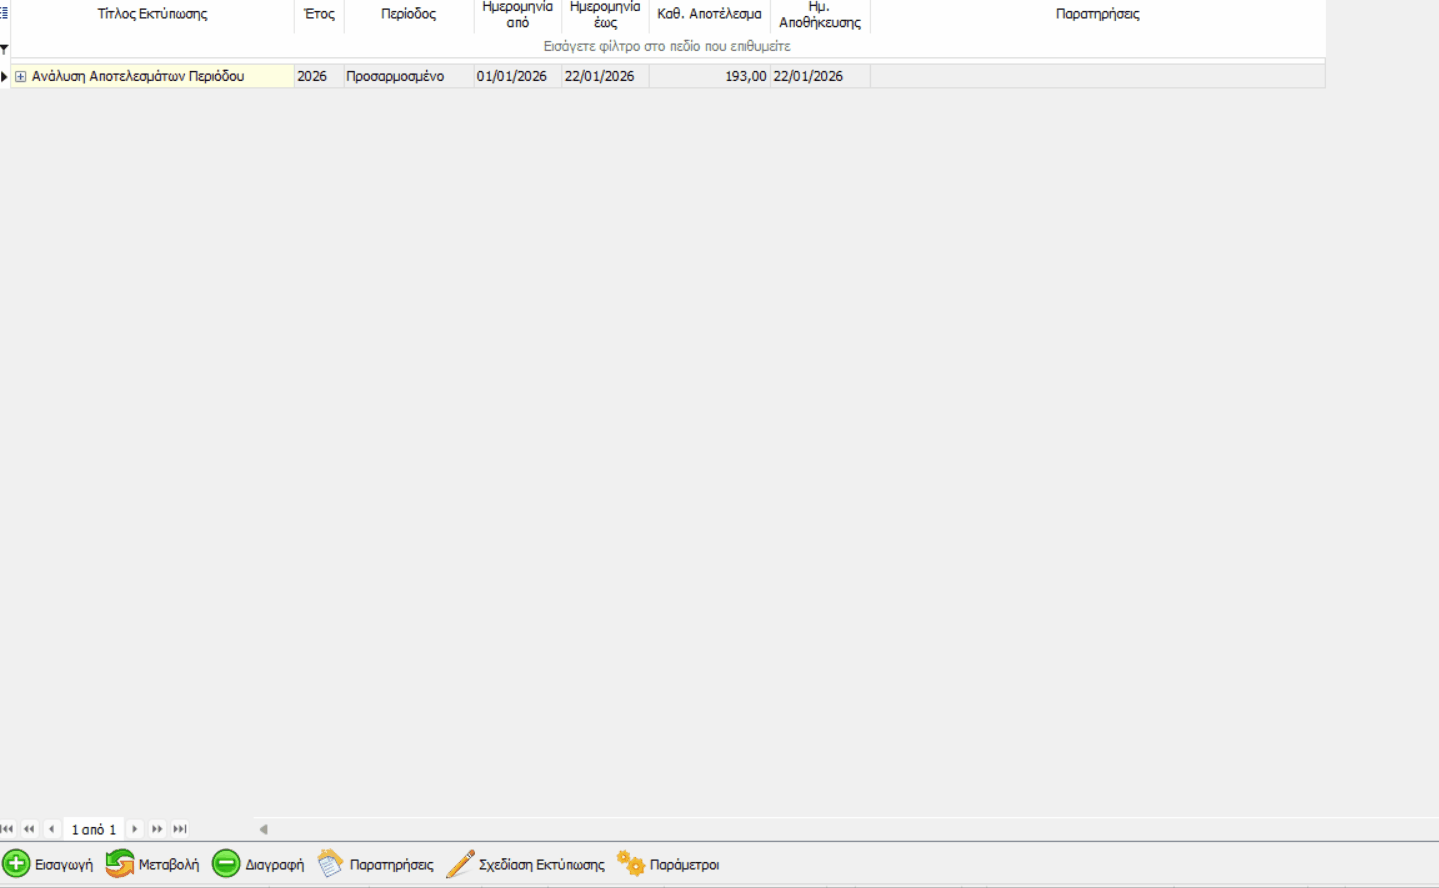Screen dimensions: 1439x888
Task: Go to the next record
Action: pos(135,829)
